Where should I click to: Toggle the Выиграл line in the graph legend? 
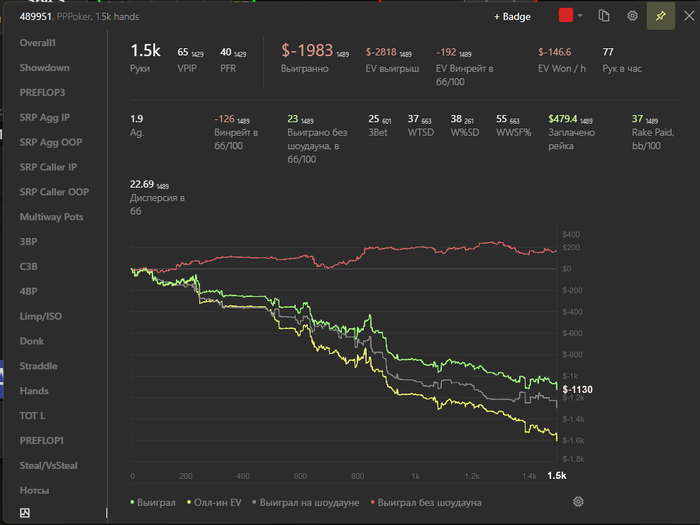(153, 502)
